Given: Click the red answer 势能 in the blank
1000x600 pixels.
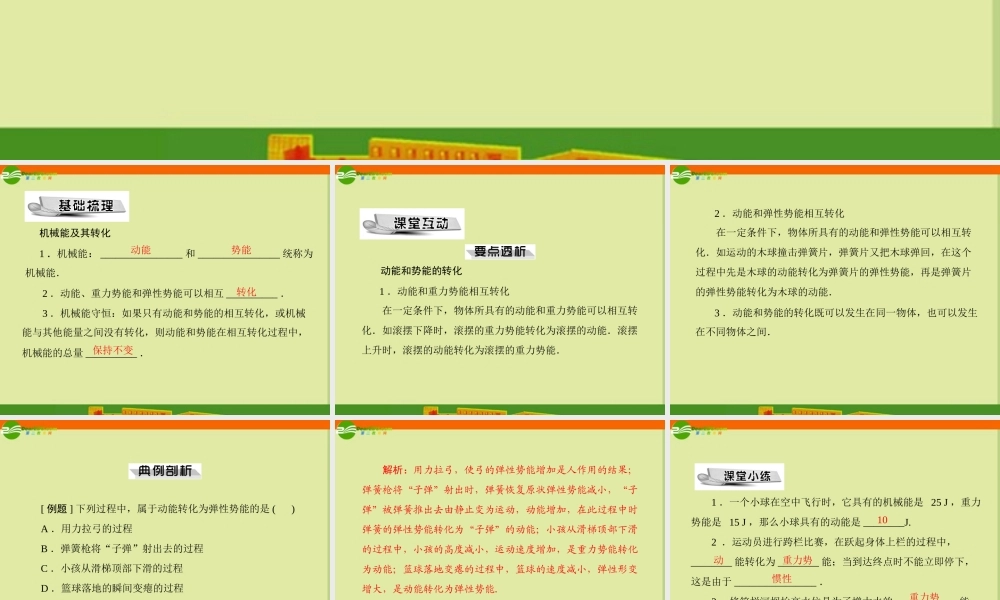Looking at the screenshot, I should click(x=241, y=250).
